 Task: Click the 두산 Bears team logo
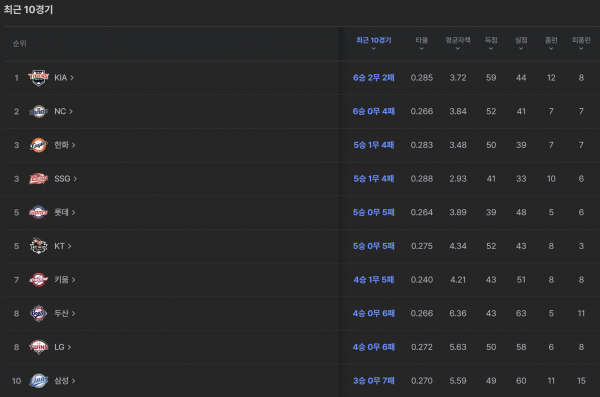[39, 314]
